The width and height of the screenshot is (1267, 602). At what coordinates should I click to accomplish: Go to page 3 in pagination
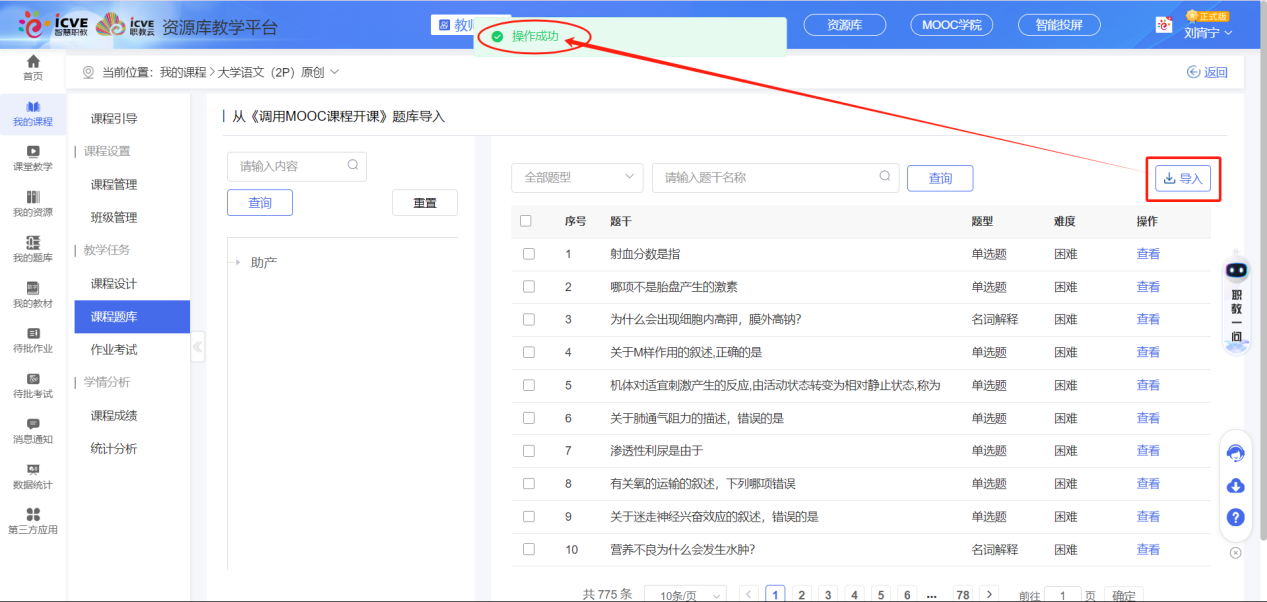[x=827, y=594]
